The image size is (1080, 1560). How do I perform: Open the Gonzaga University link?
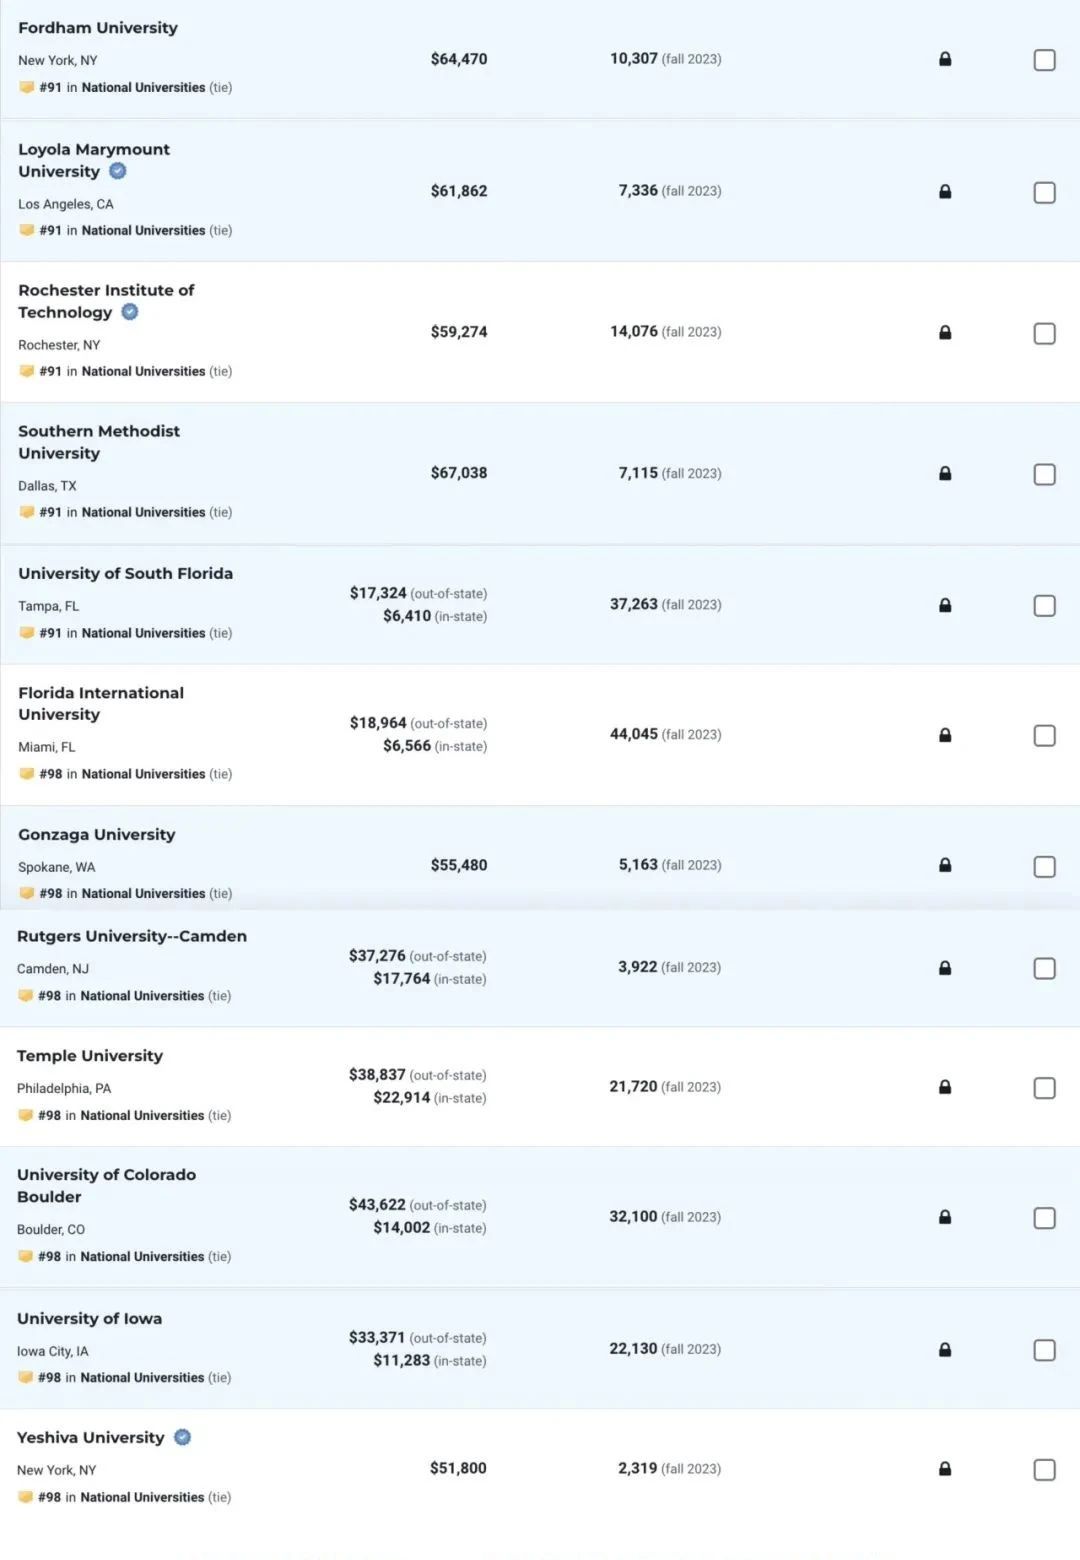[97, 834]
